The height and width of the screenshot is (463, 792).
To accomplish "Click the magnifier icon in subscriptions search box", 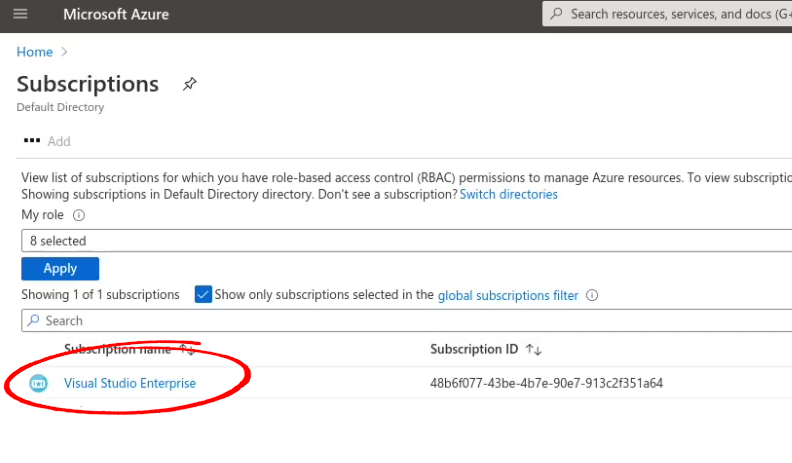I will [33, 320].
